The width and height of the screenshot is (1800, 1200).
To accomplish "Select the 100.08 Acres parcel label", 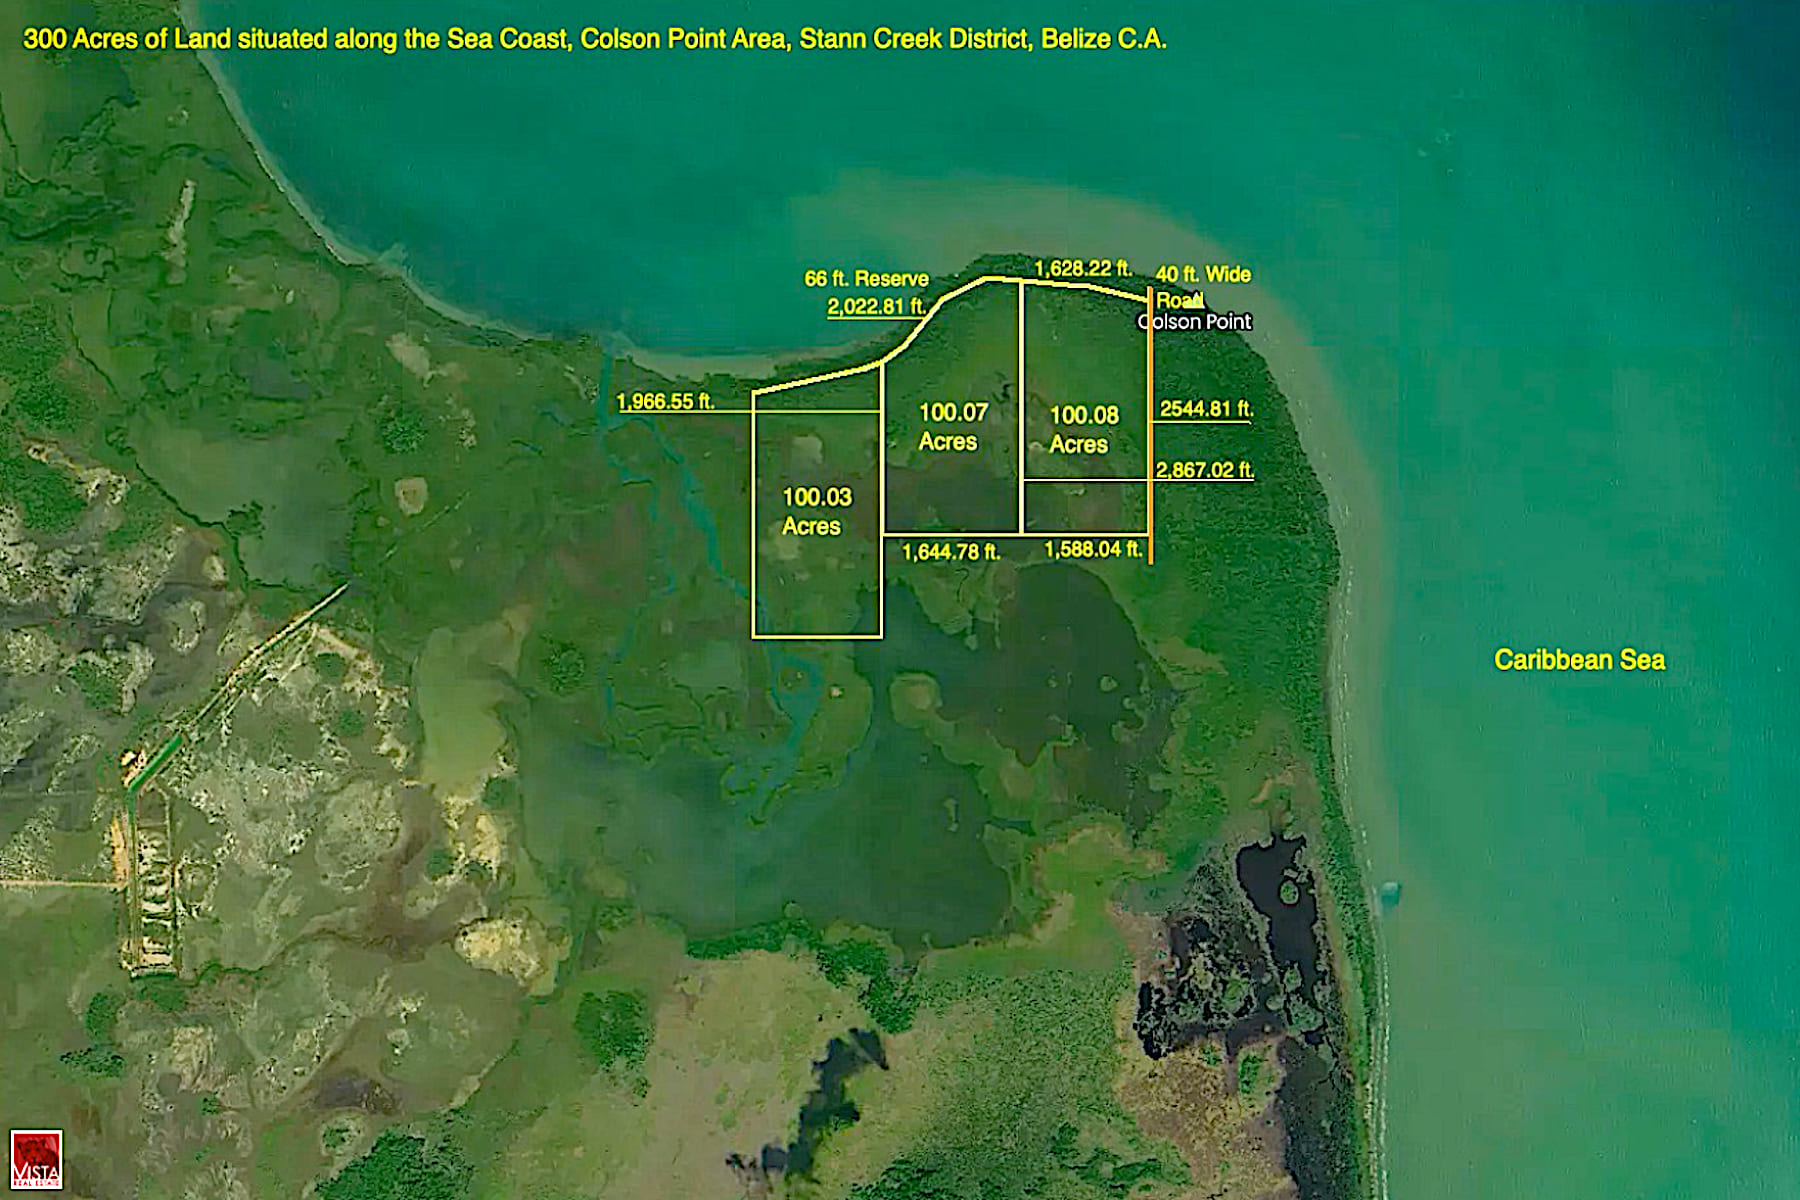I will pos(1083,425).
